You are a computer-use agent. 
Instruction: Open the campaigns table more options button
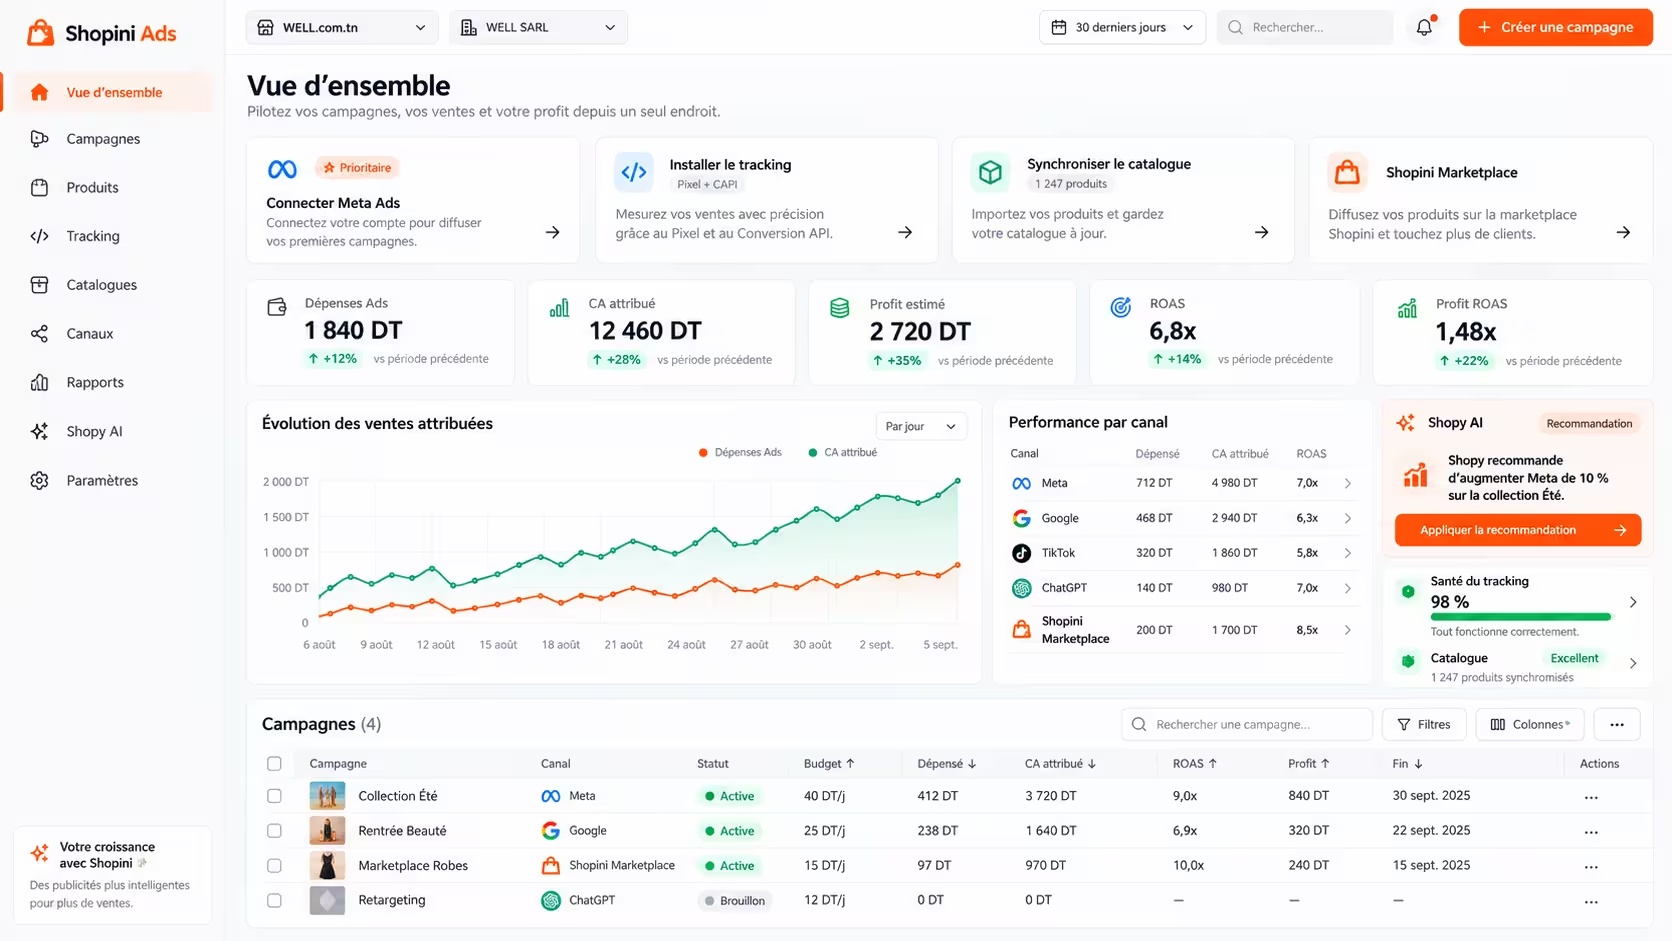click(1617, 724)
